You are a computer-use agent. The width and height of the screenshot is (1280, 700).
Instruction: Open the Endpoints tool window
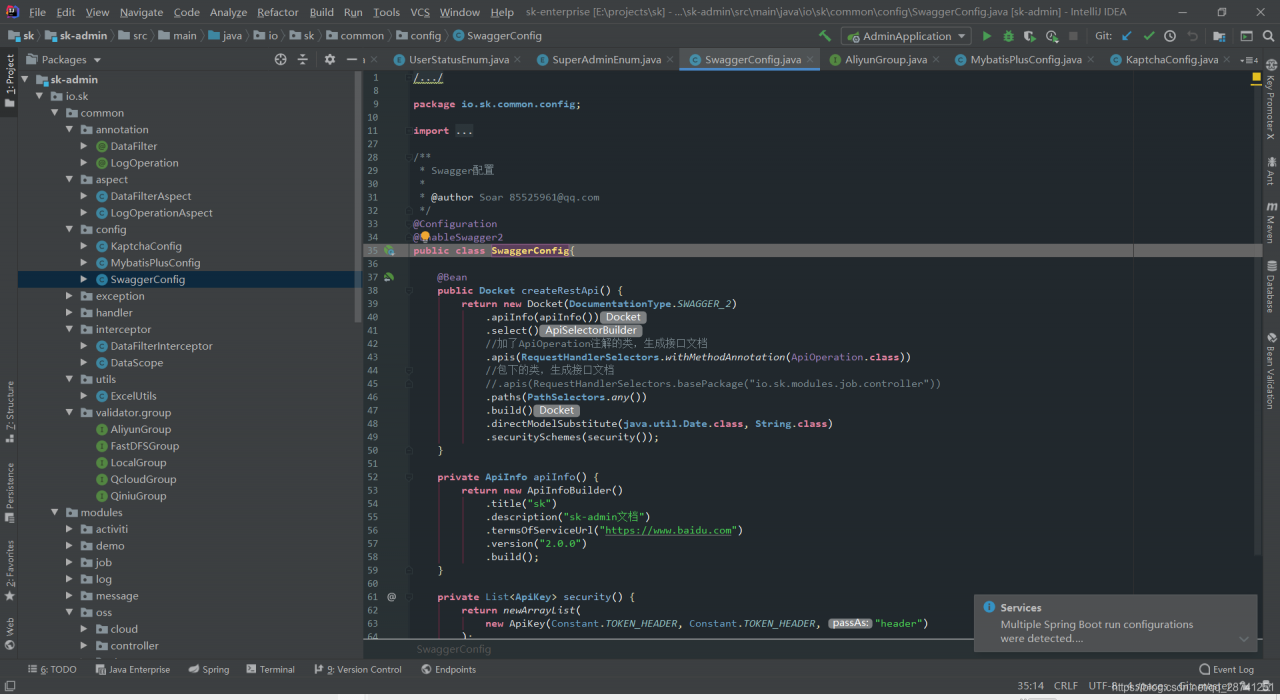point(448,669)
